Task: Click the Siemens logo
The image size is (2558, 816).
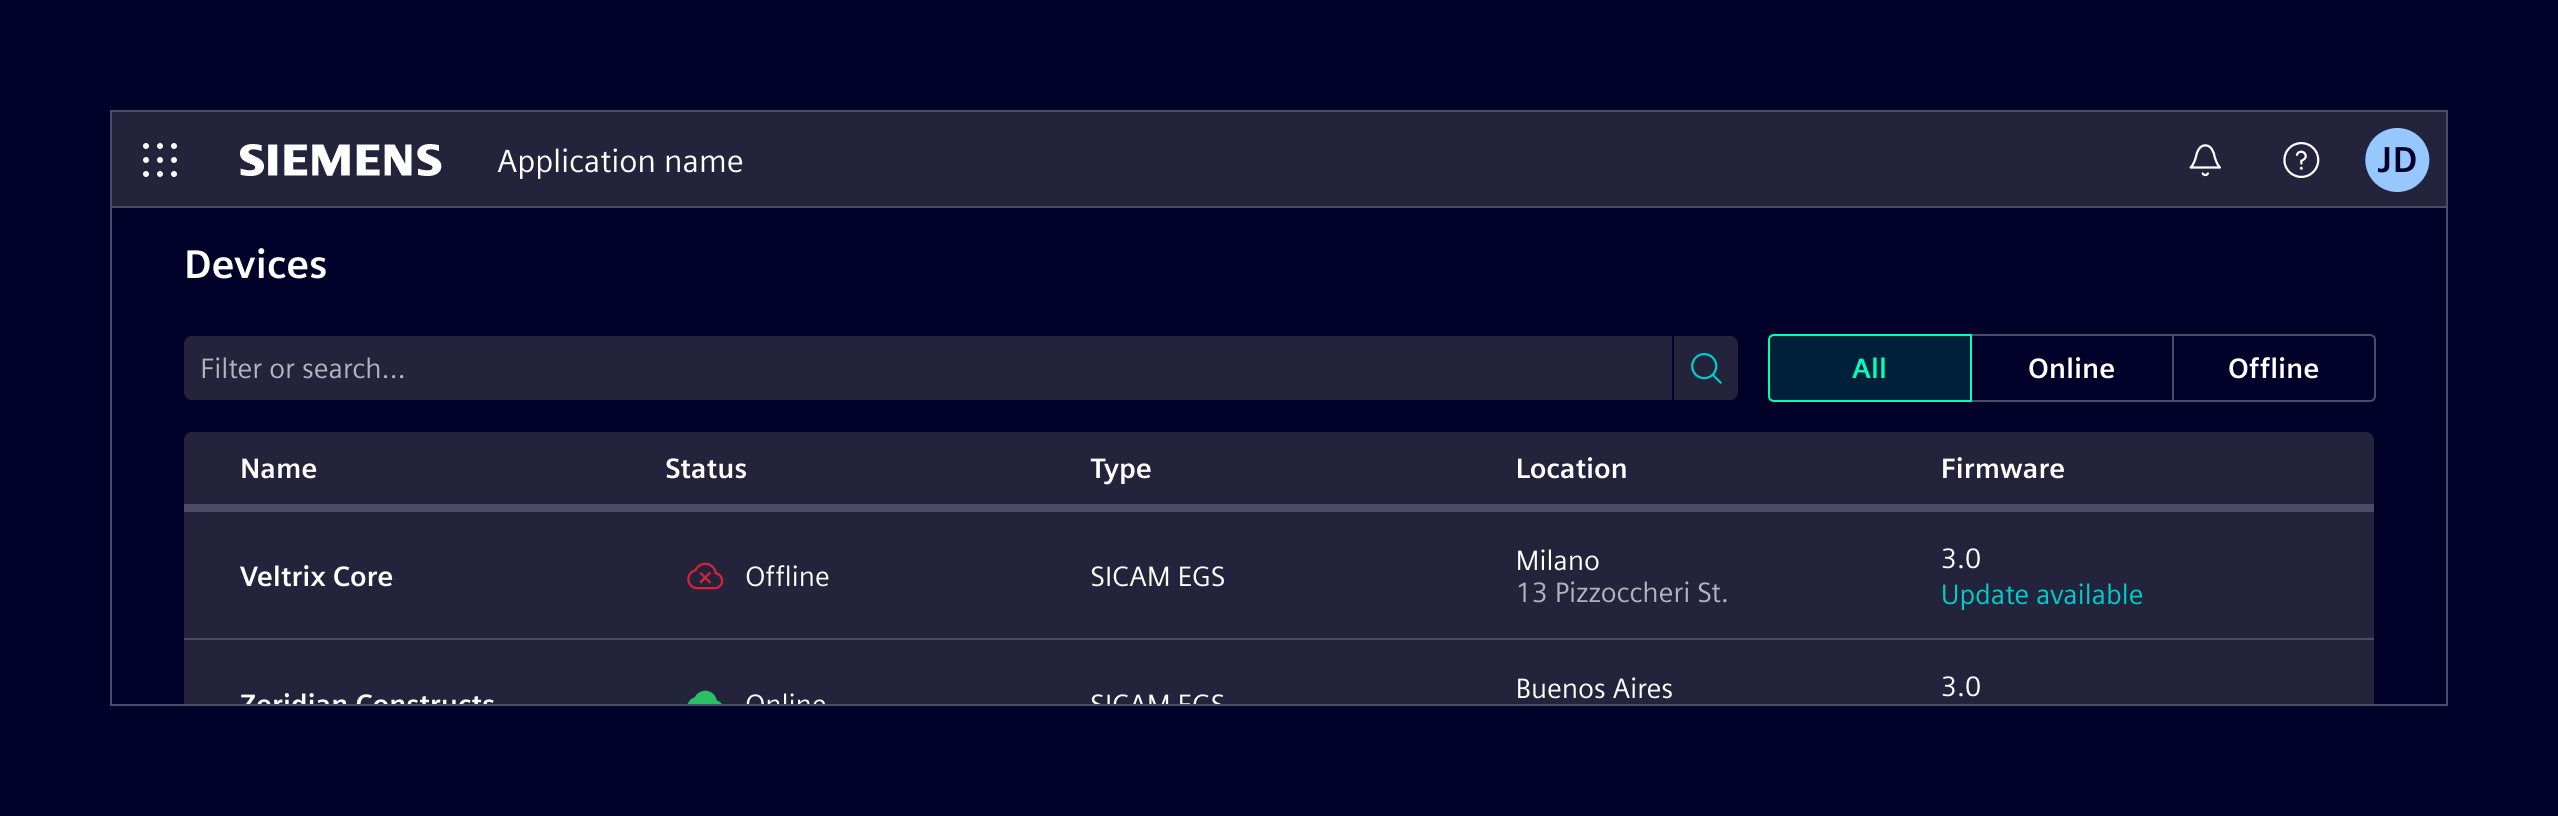Action: click(x=340, y=160)
